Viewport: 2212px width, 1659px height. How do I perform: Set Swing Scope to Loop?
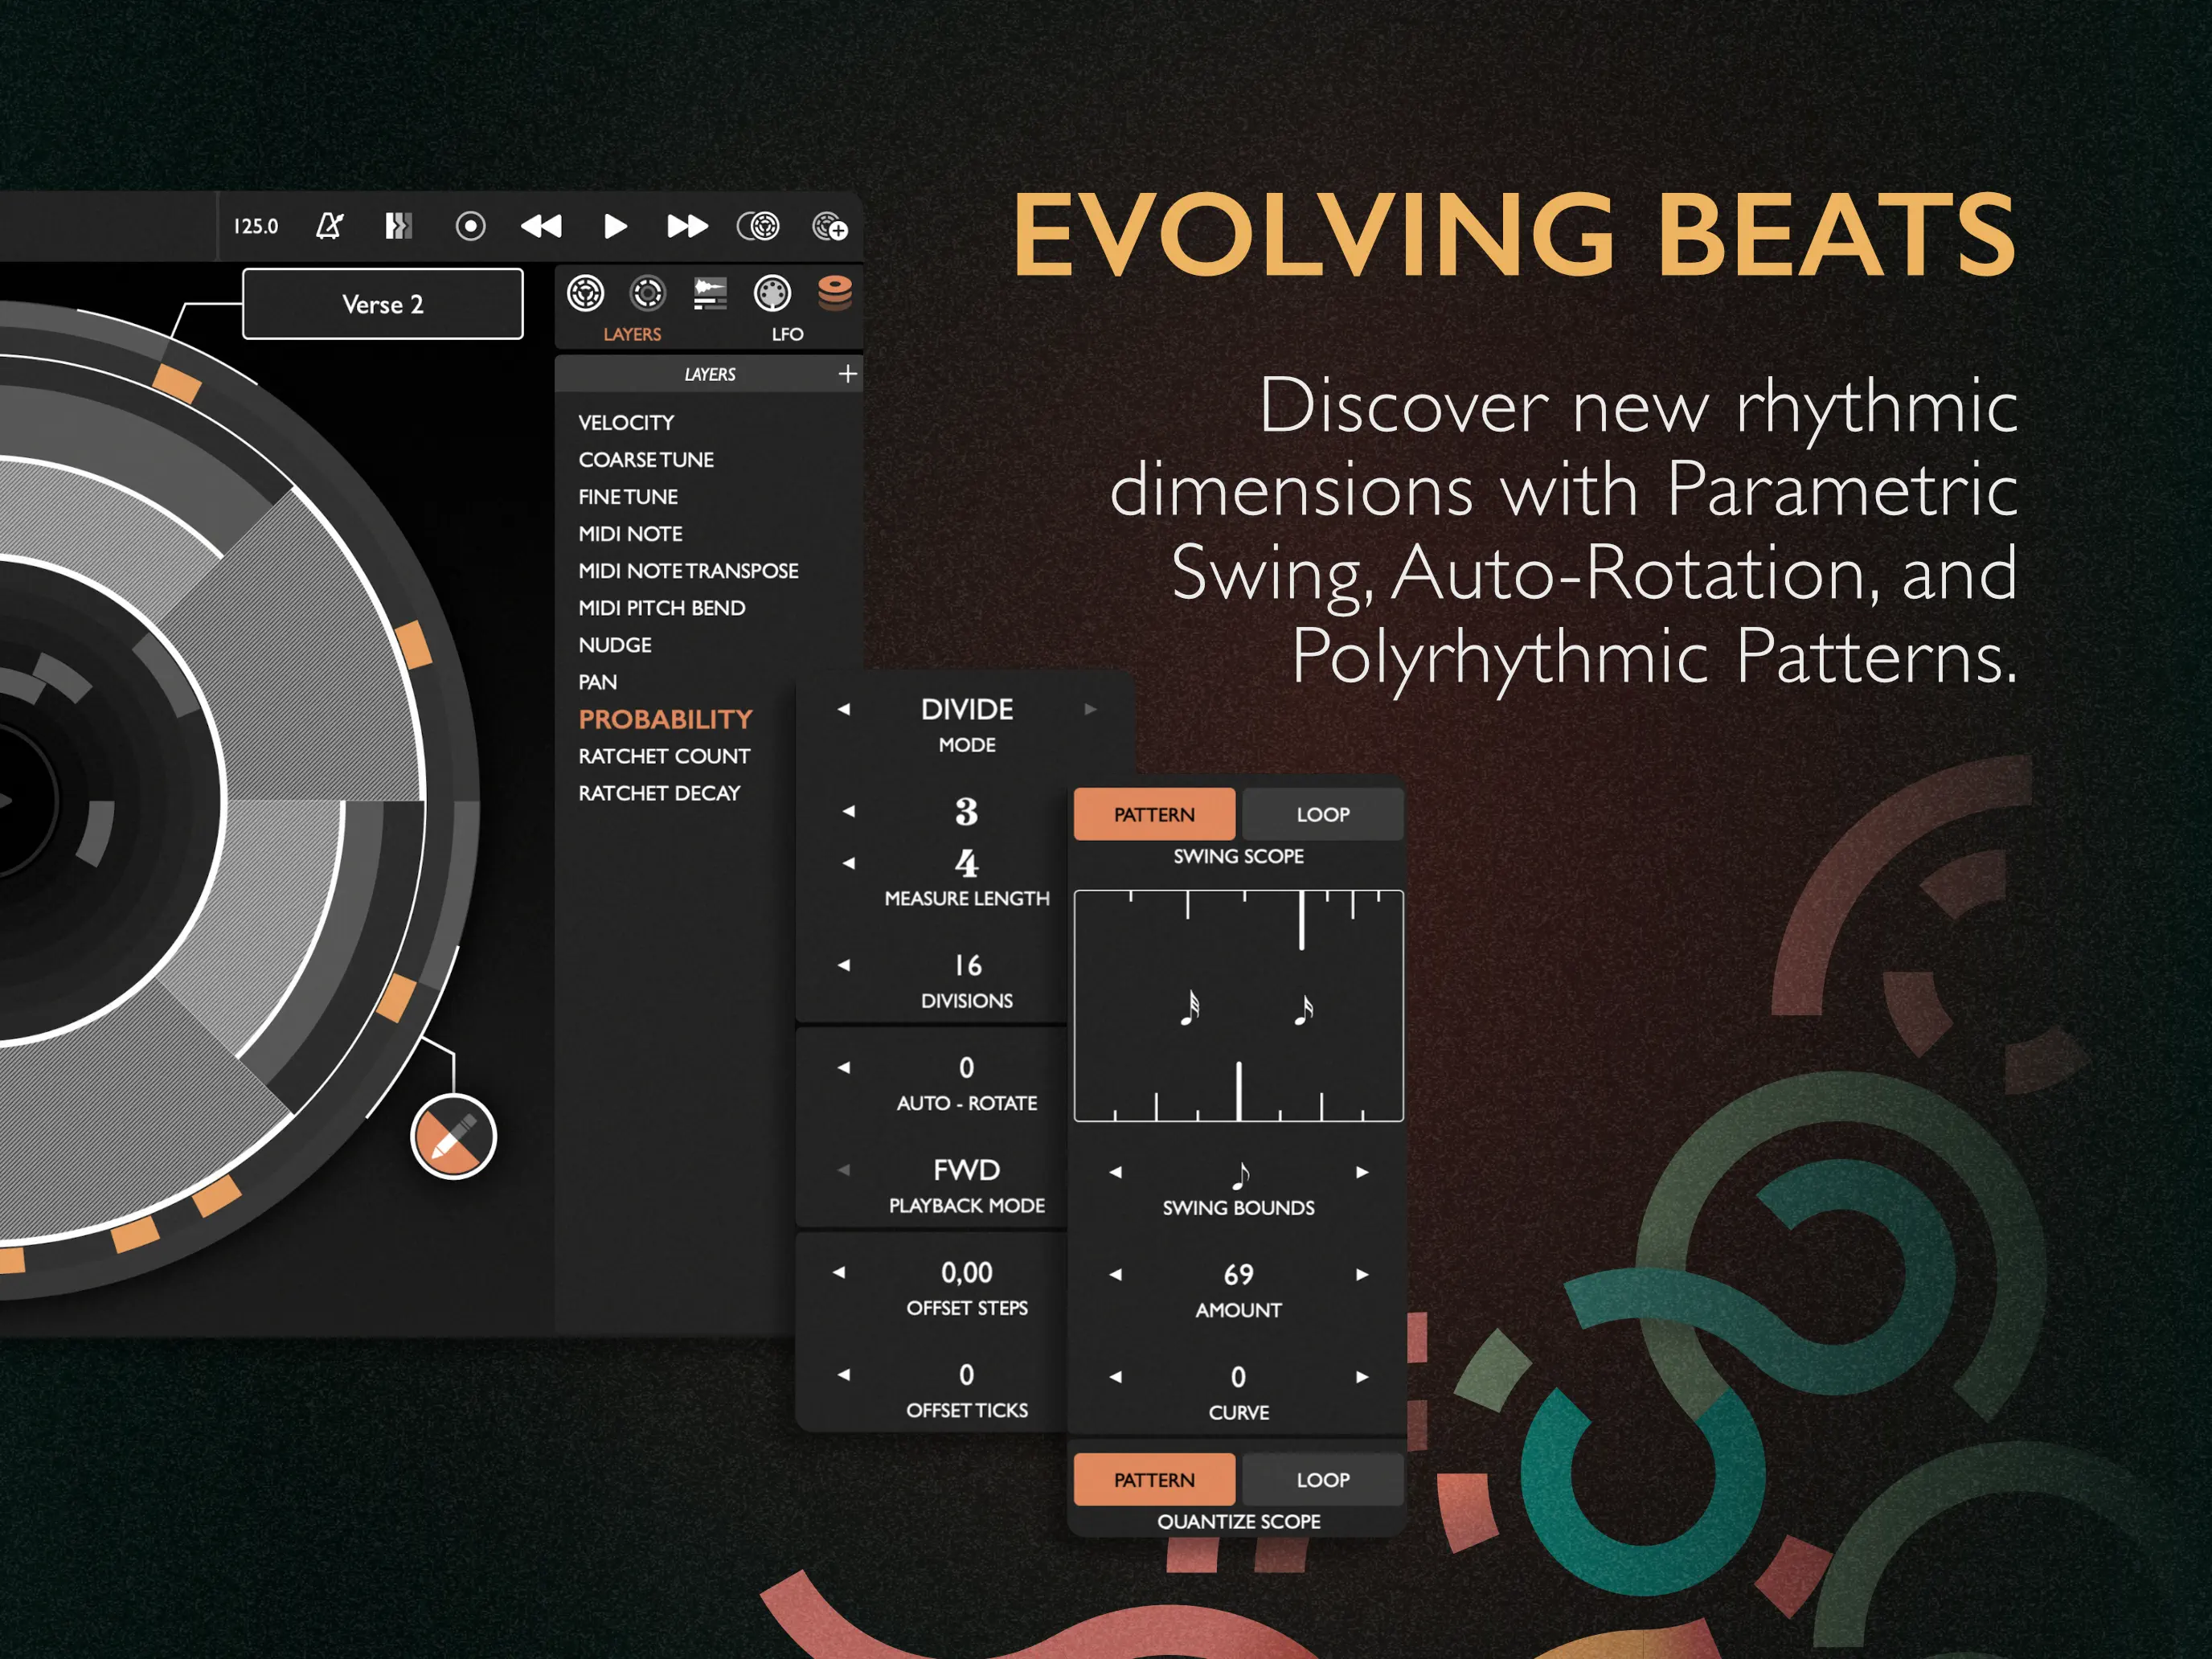pyautogui.click(x=1322, y=813)
